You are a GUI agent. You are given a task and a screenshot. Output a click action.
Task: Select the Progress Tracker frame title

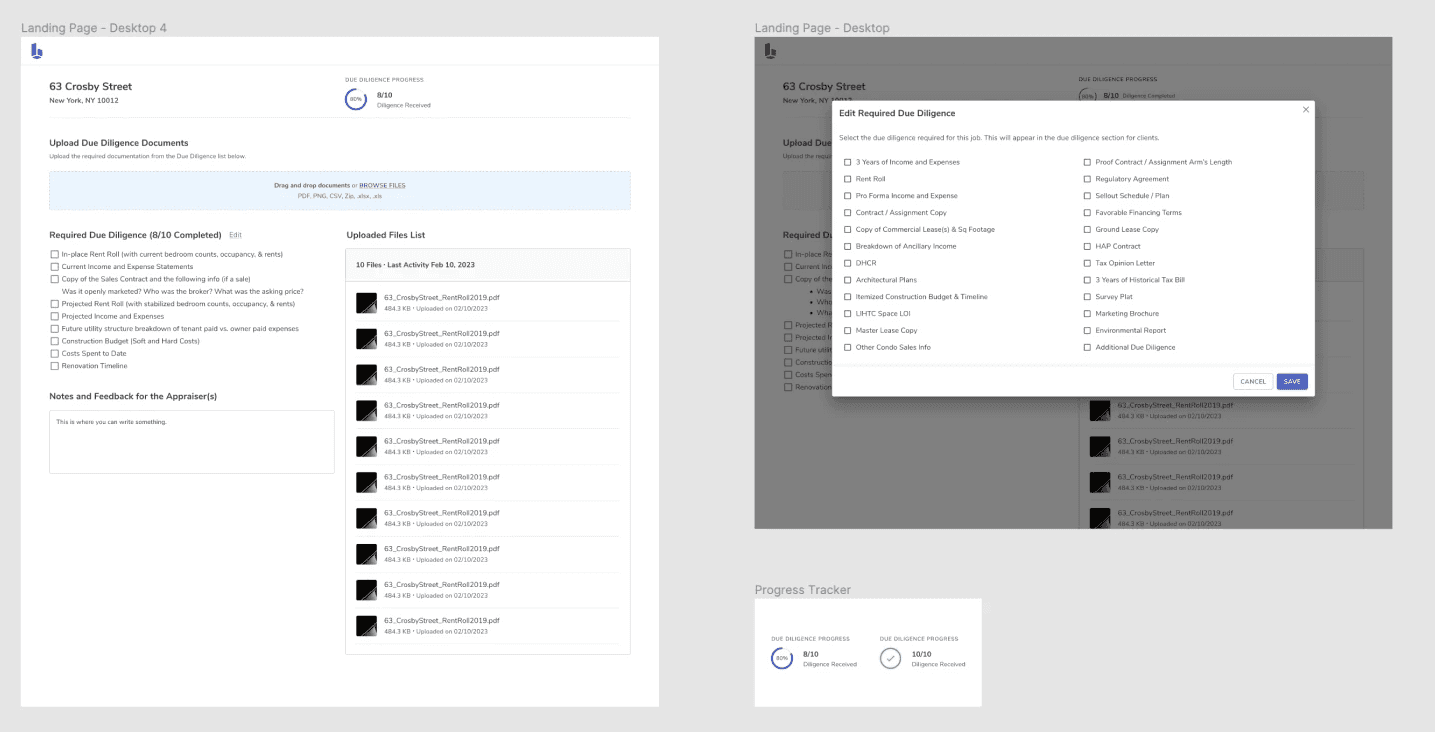coord(803,590)
